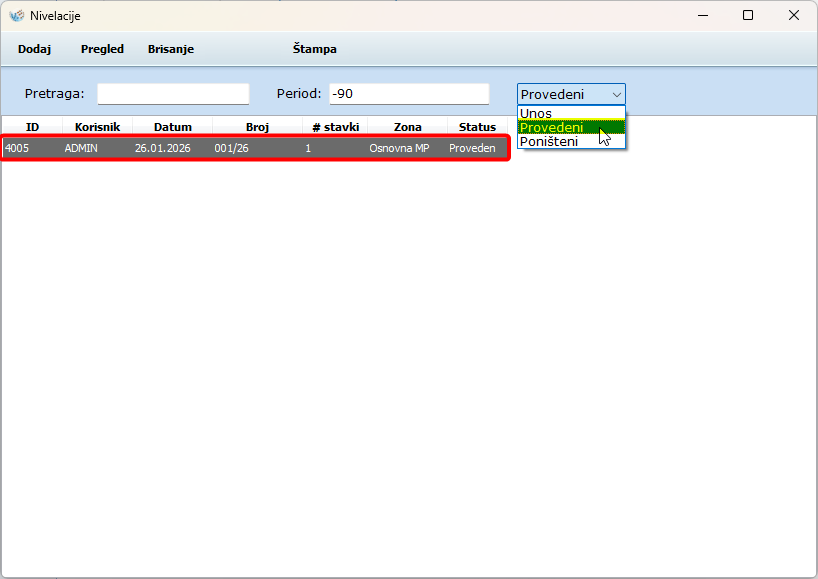
Task: Click the # stavki column header
Action: 335,127
